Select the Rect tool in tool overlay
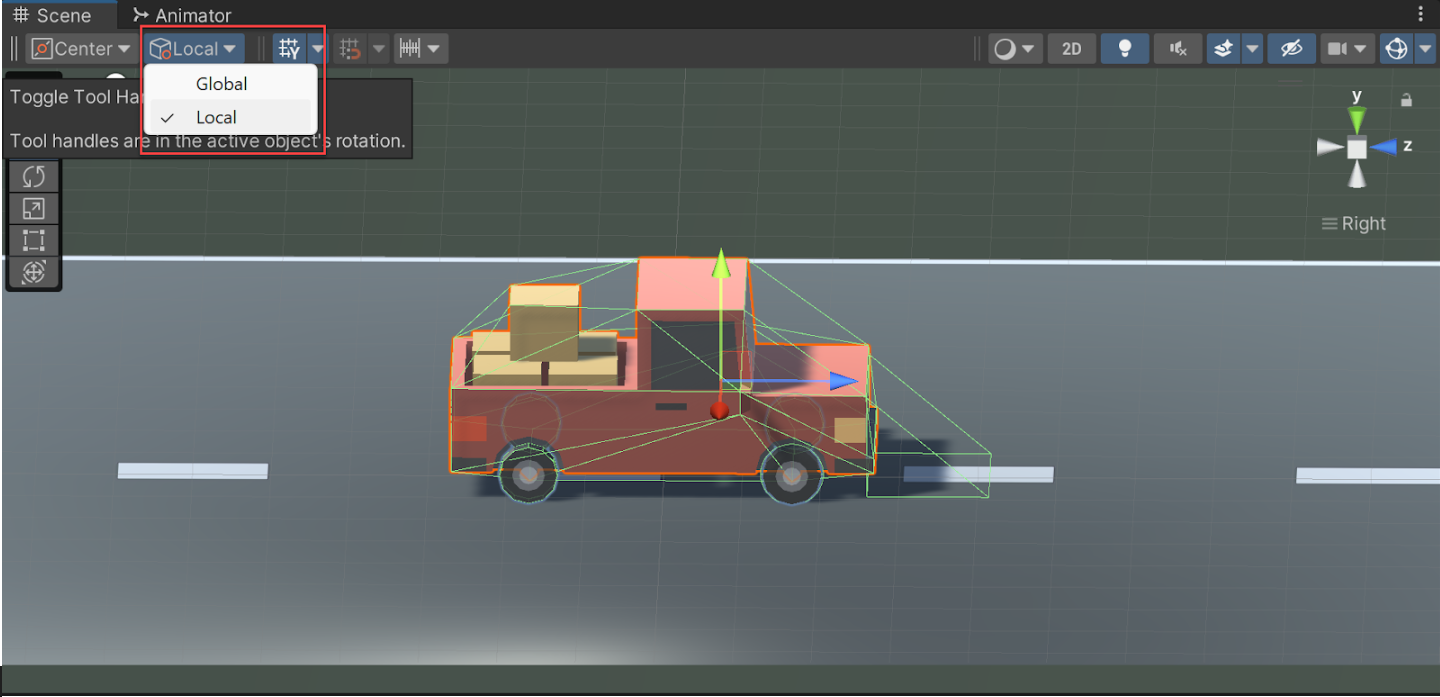 [x=33, y=240]
